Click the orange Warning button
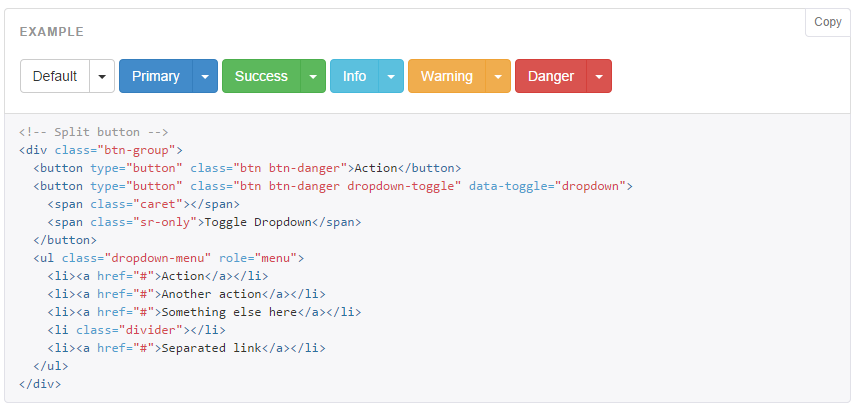The image size is (866, 414). click(447, 76)
